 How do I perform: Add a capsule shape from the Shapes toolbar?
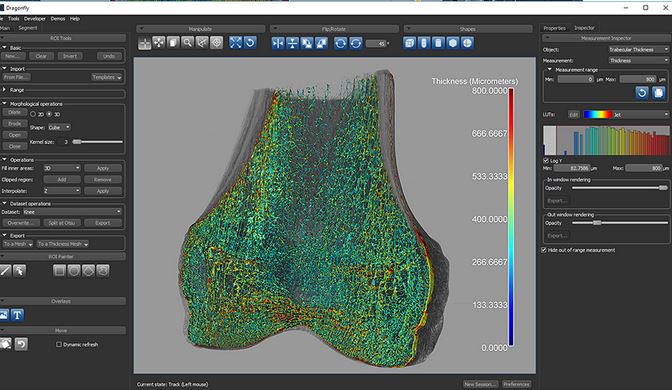424,43
